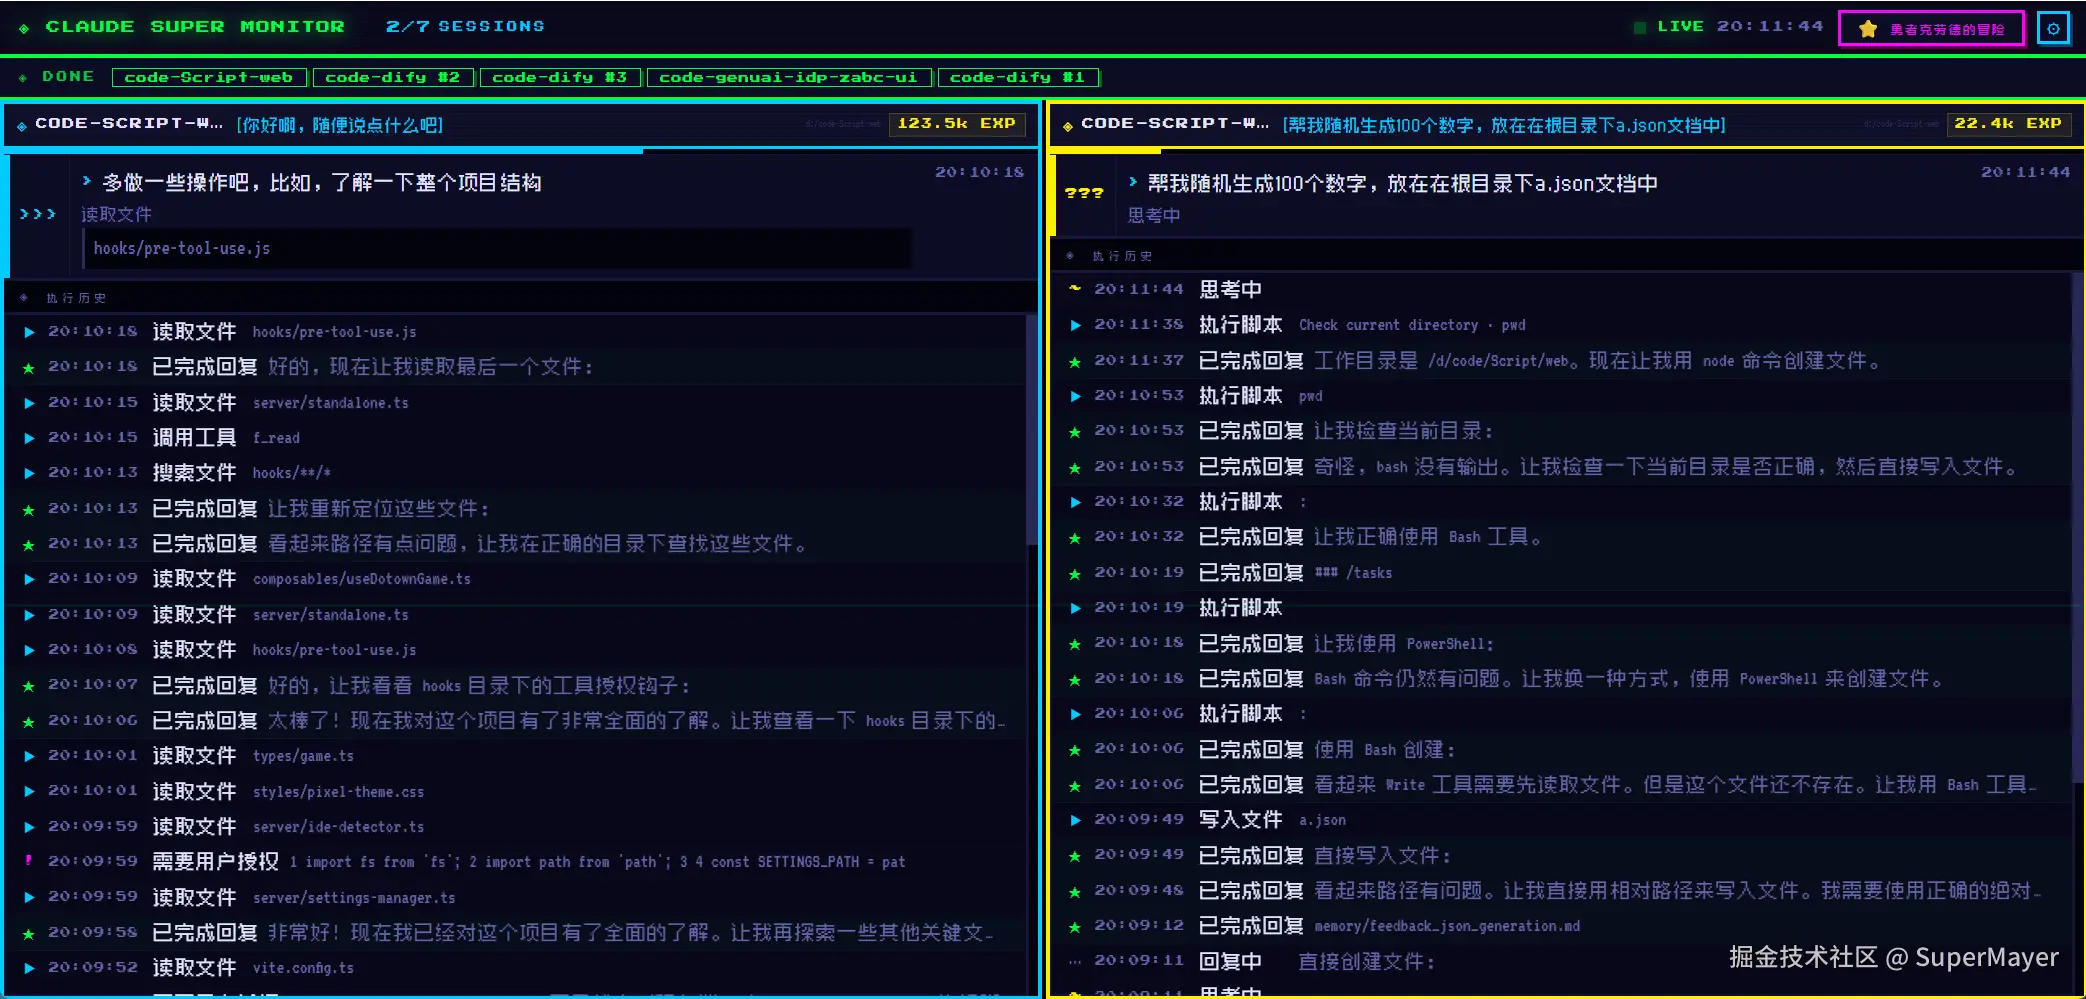
Task: Select the code-dify #1 session tab
Action: pos(1017,77)
